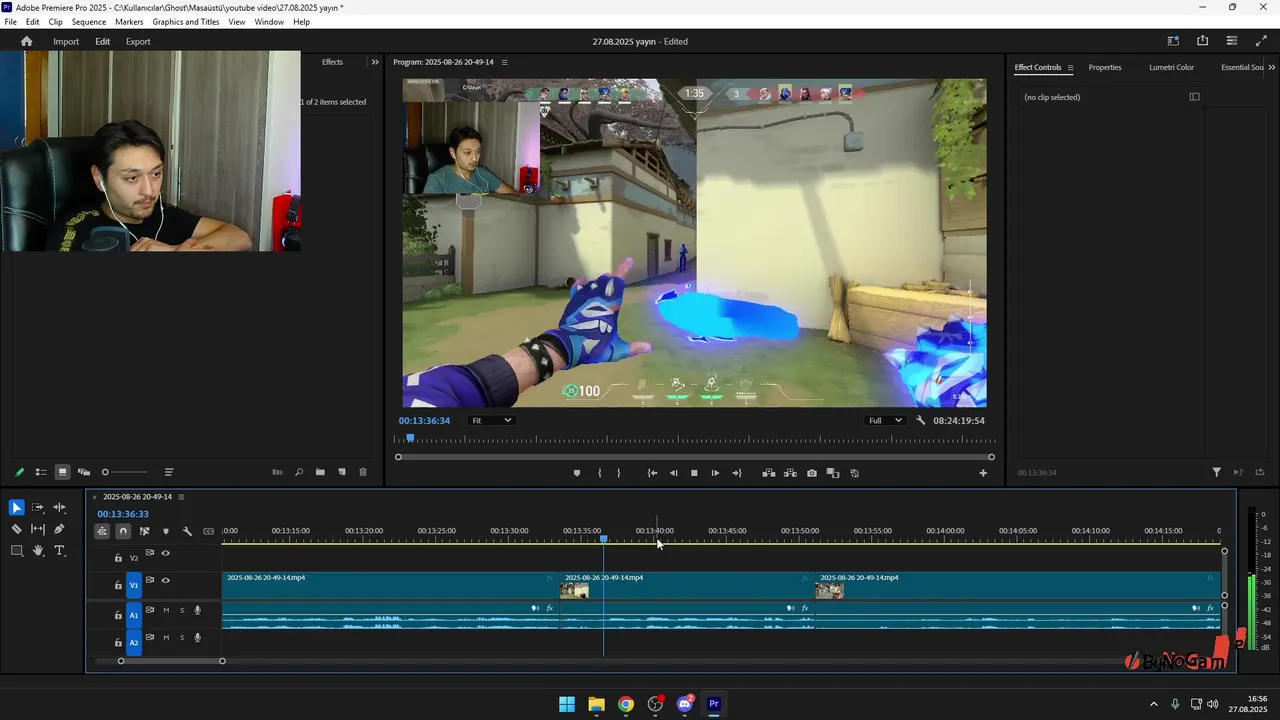
Task: Click the Edit workspace button
Action: (x=103, y=42)
